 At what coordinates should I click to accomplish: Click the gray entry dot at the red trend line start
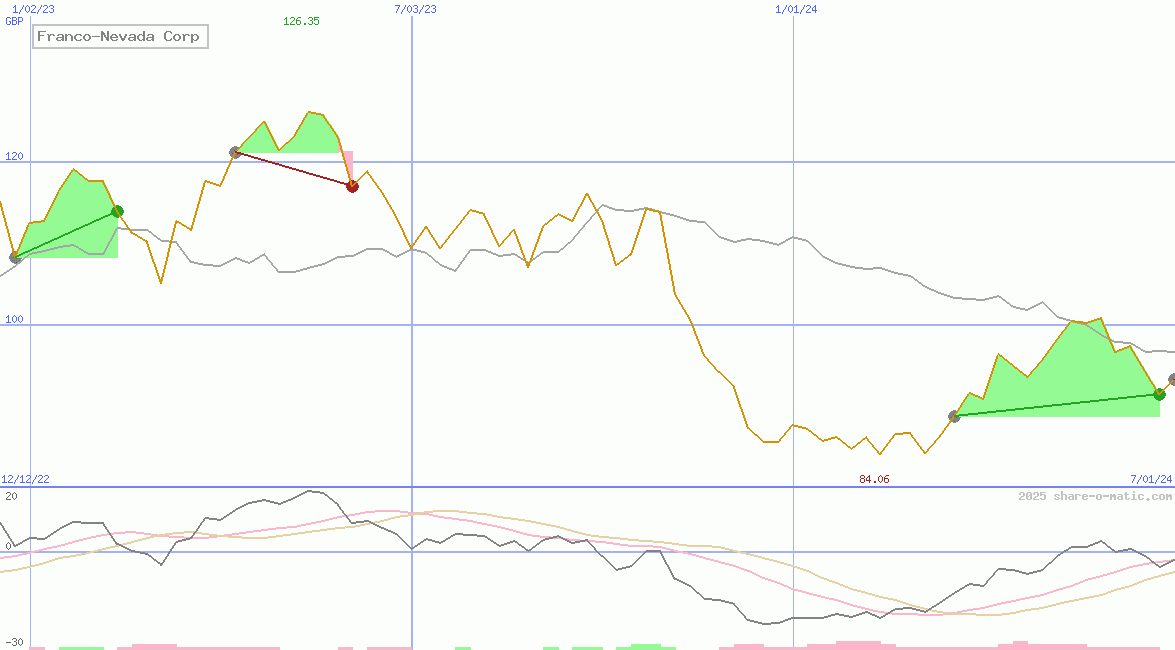click(x=235, y=152)
